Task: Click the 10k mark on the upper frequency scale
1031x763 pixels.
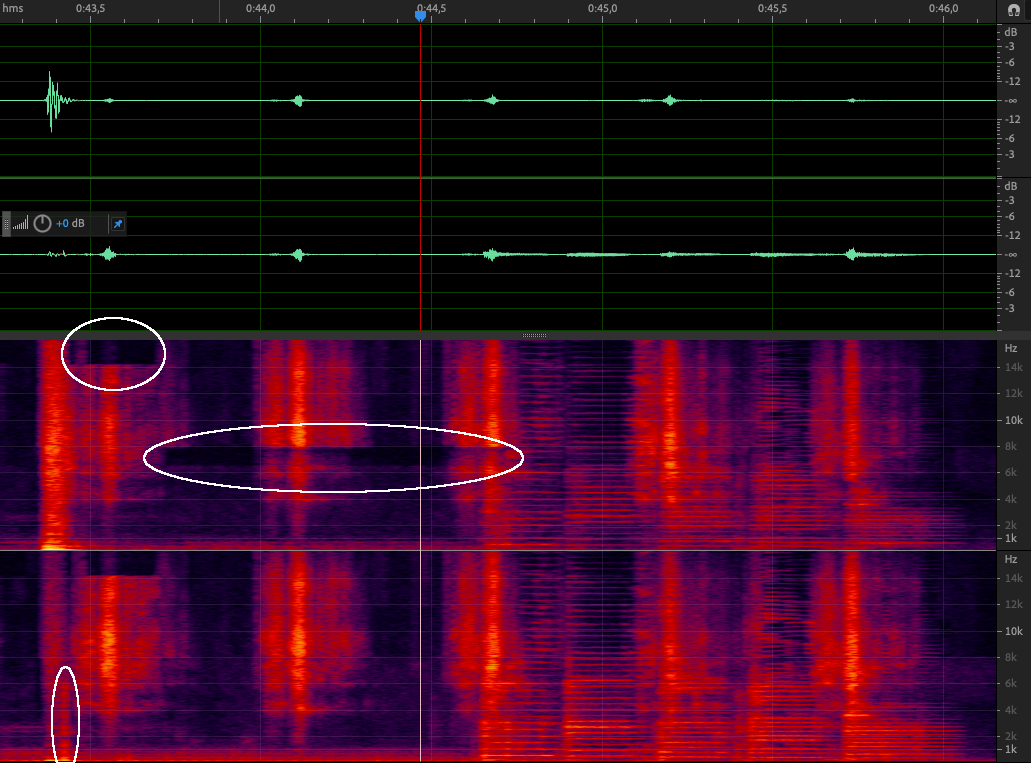Action: click(x=1012, y=420)
